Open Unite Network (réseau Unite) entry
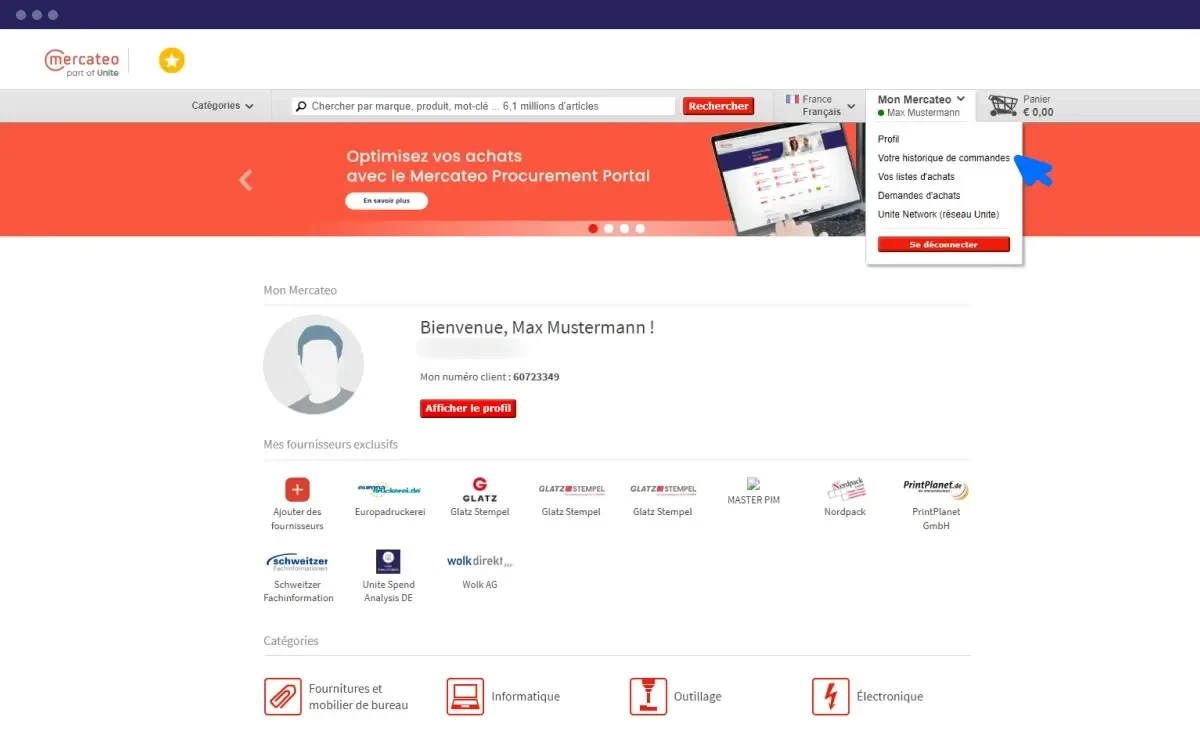The image size is (1200, 733). click(938, 214)
